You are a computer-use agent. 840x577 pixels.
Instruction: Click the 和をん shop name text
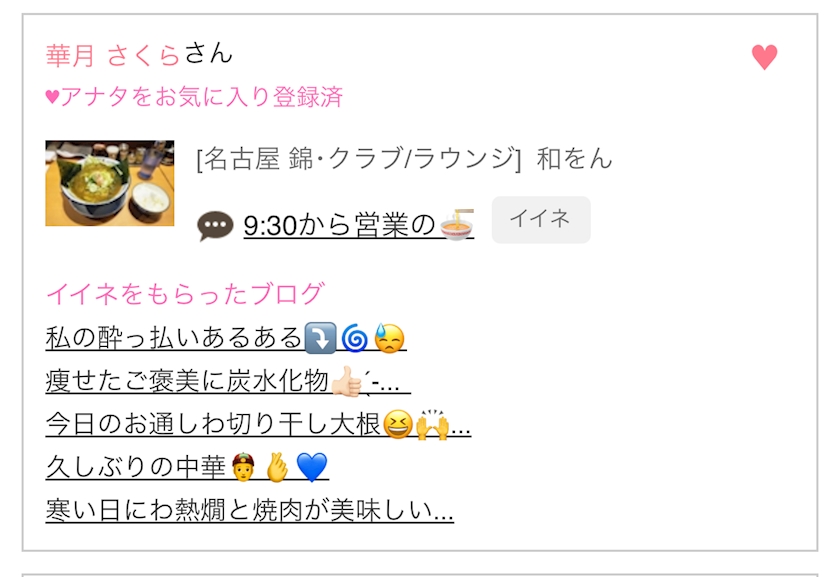coord(574,159)
